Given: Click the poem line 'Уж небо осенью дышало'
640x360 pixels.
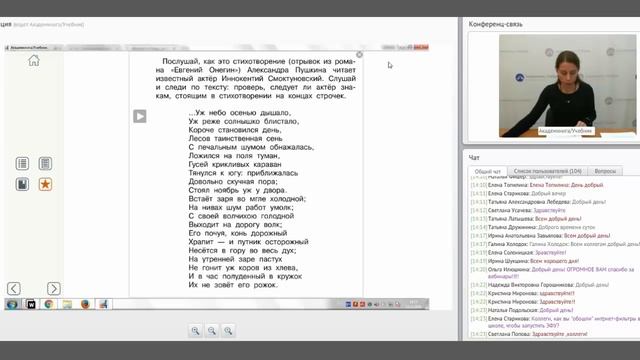Looking at the screenshot, I should 240,113.
